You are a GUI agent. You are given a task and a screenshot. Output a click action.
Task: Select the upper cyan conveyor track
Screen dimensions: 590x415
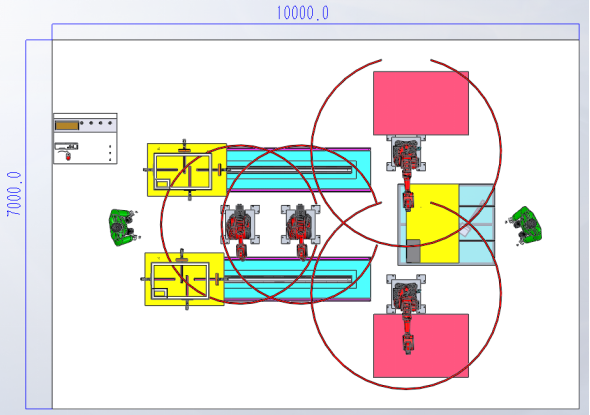pos(298,170)
